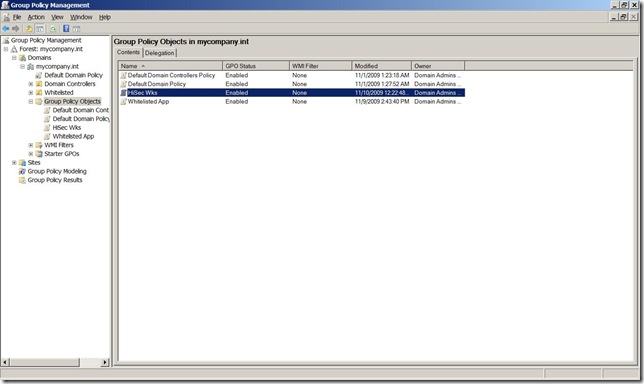Screen dimensions: 644x384
Task: Expand the Domain Controllers node
Action: 31,84
